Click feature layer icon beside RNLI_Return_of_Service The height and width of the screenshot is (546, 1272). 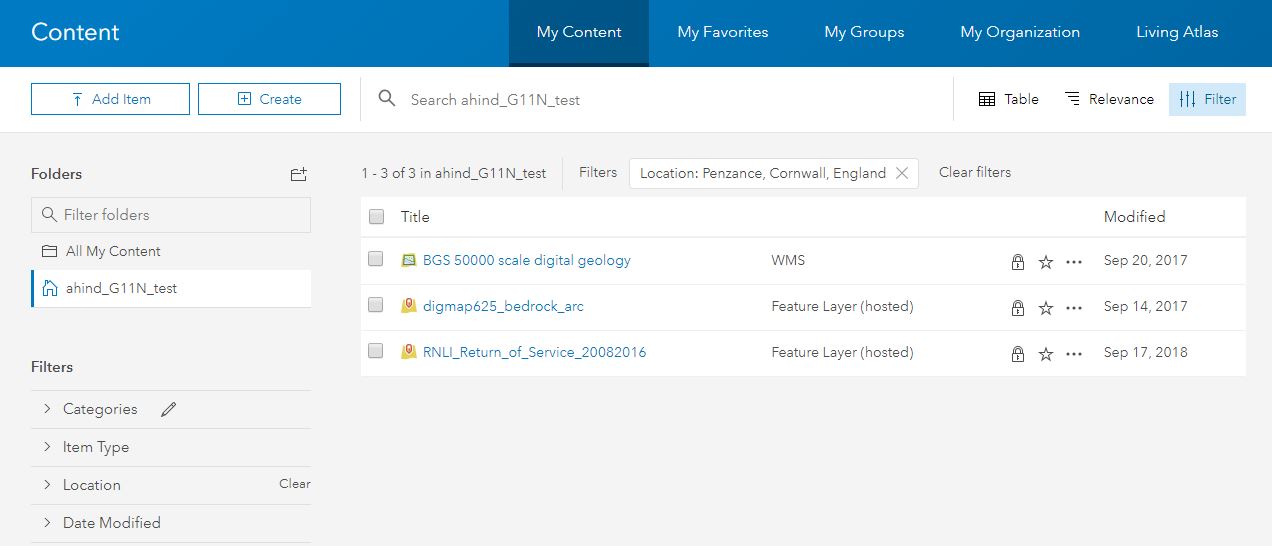(408, 352)
